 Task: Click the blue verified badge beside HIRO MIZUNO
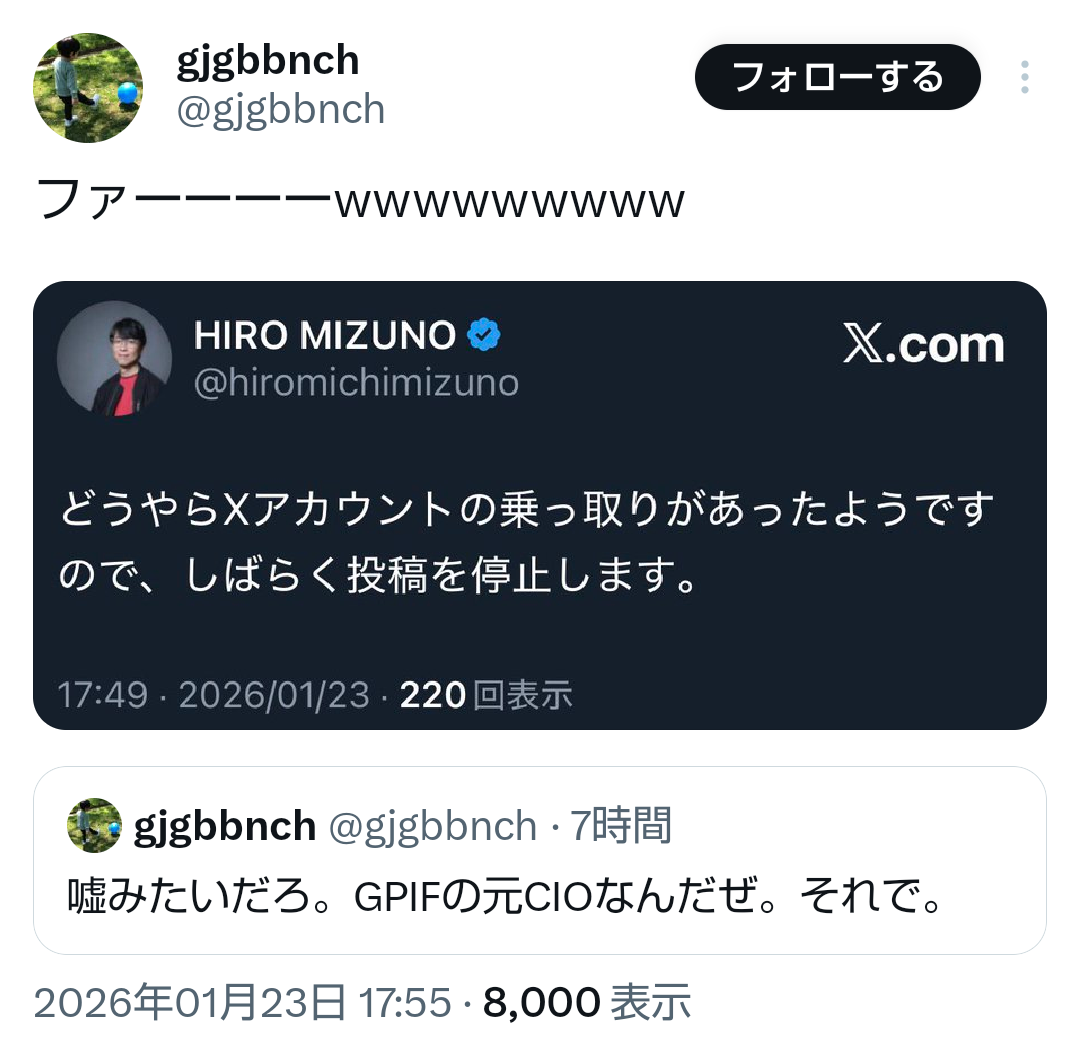pos(484,335)
